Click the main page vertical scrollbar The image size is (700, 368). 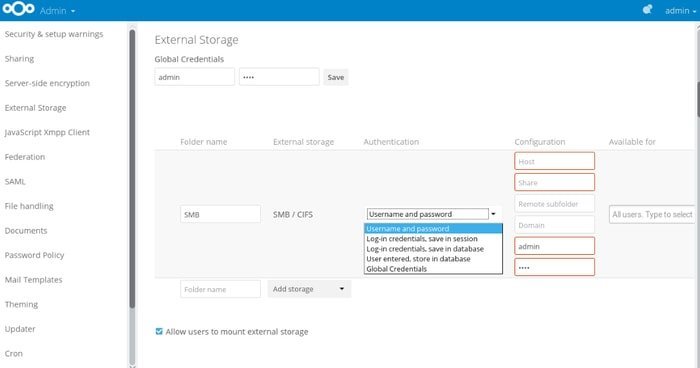(x=698, y=99)
